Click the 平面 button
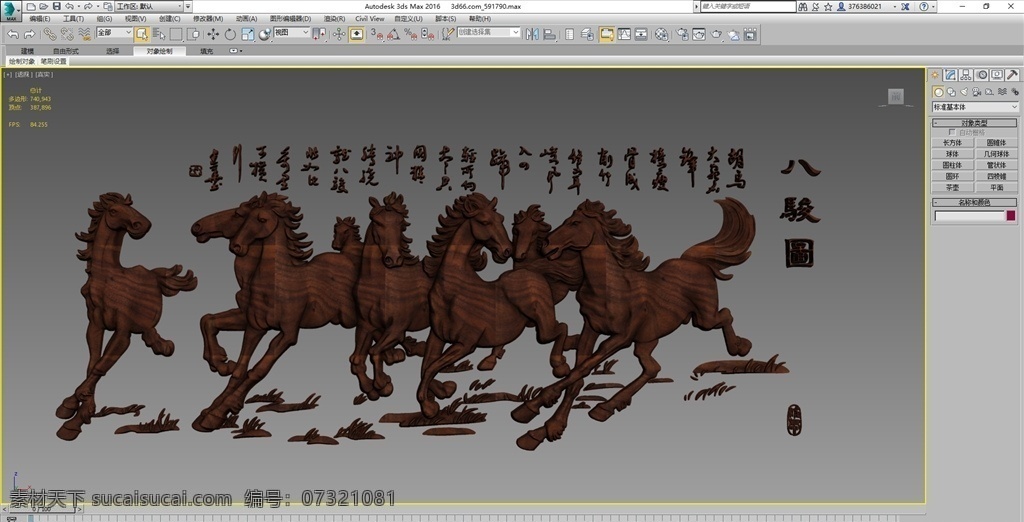 (996, 188)
